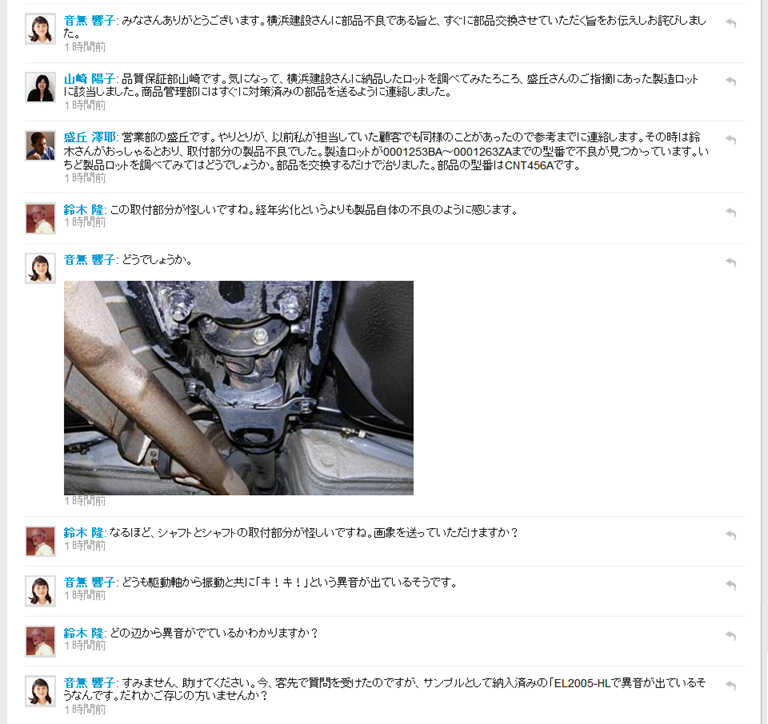The image size is (768, 724).
Task: Reply to 鈴木 隆's request for an image
Action: click(731, 535)
